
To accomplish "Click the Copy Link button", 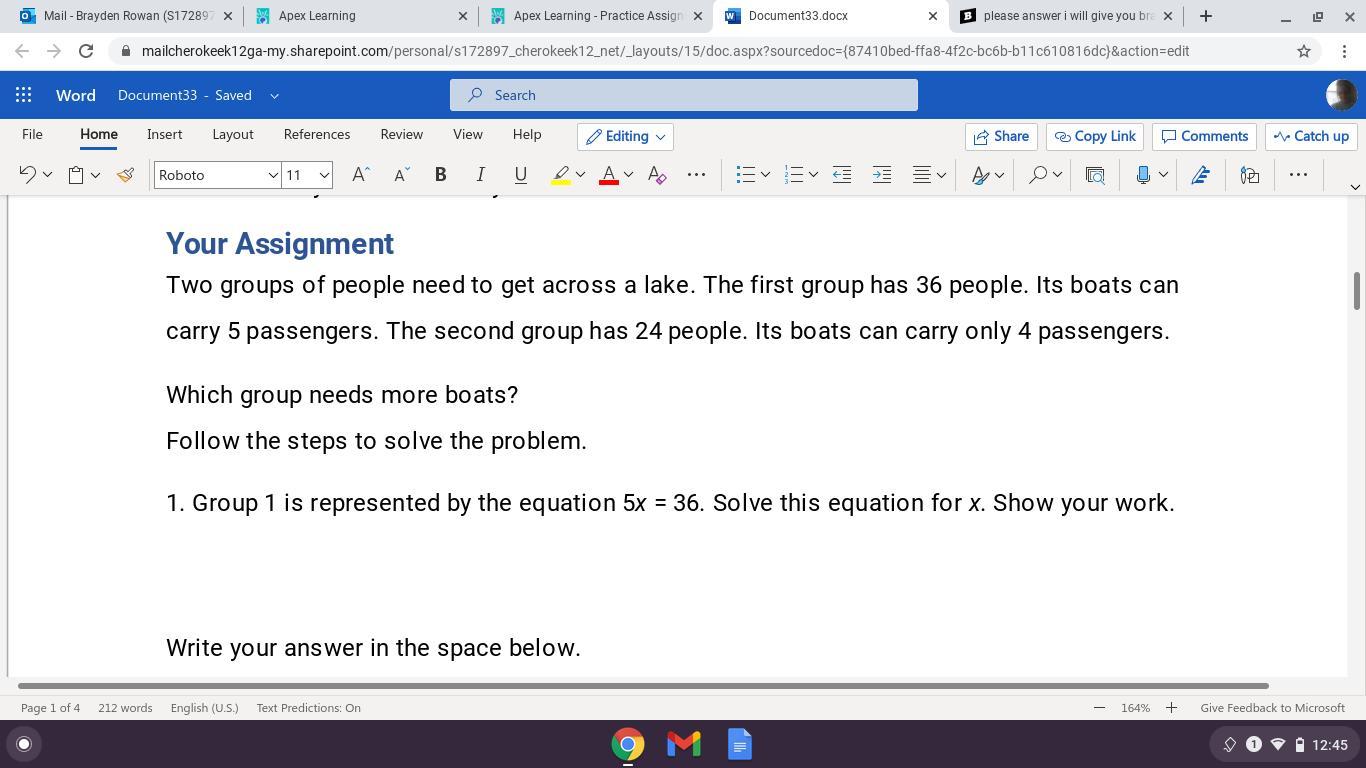I will [x=1095, y=137].
